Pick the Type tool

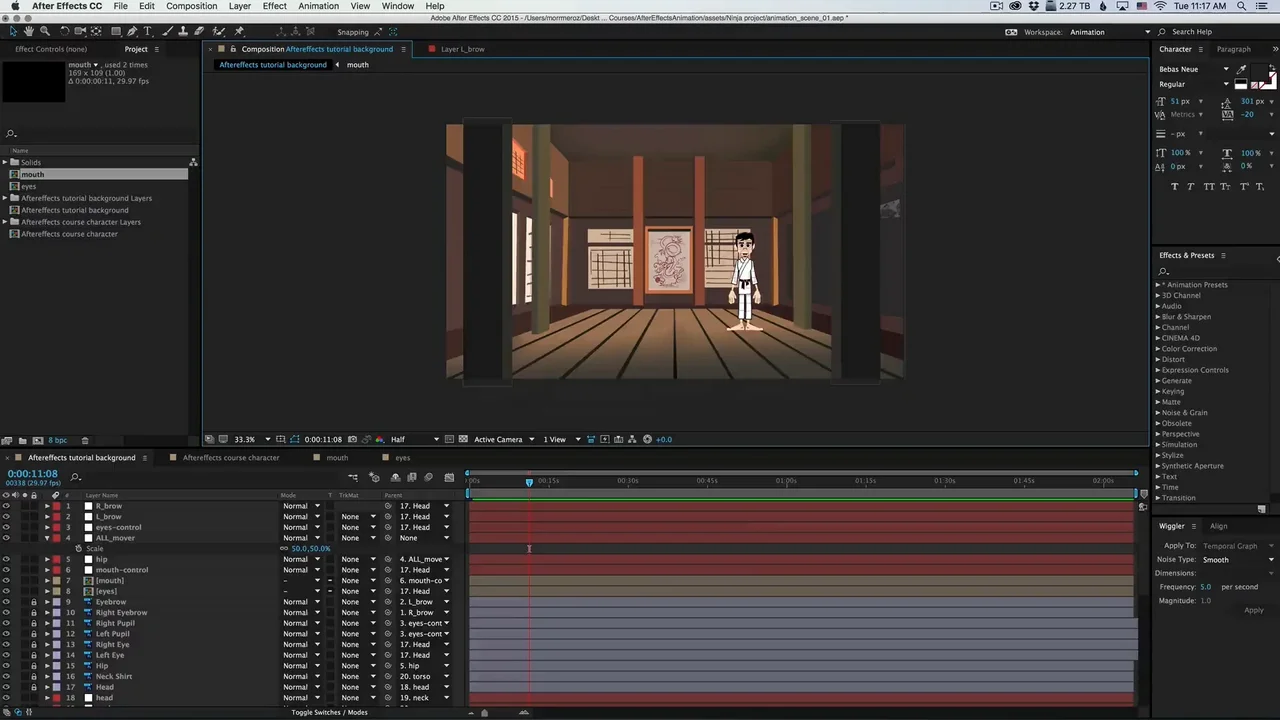148,32
